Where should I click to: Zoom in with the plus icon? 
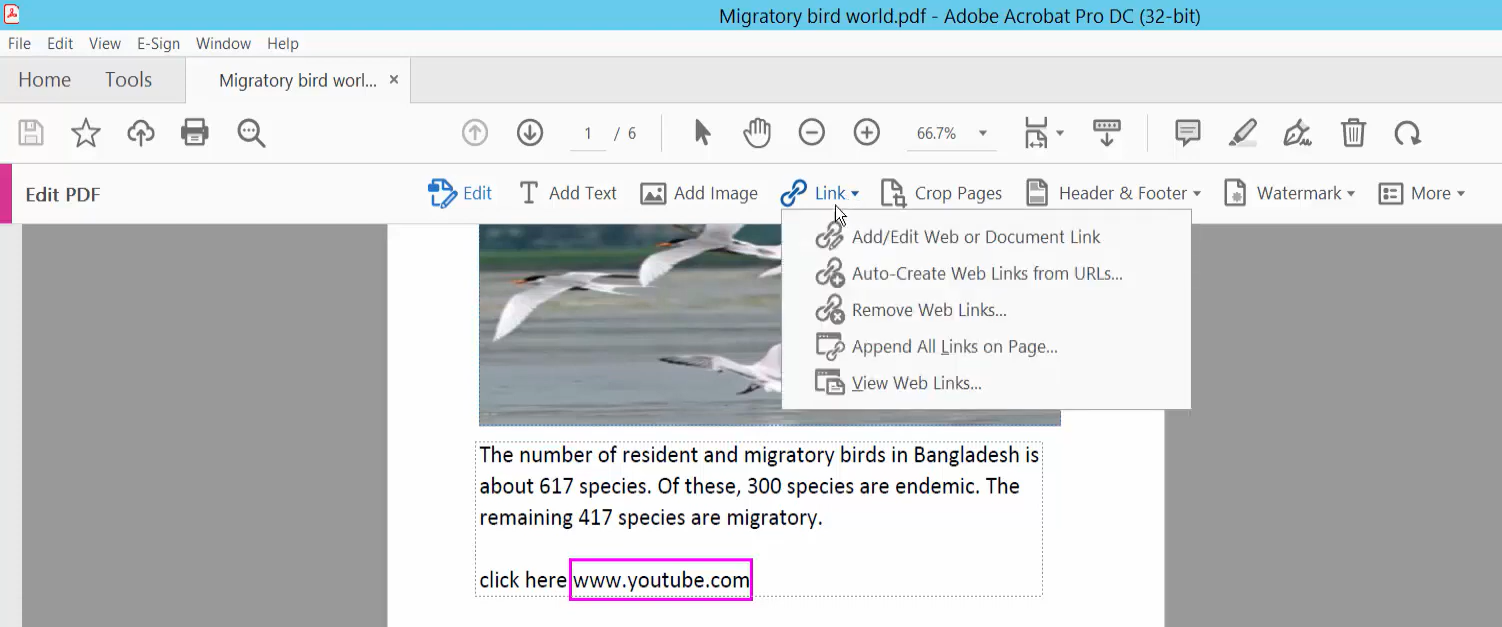[x=867, y=133]
